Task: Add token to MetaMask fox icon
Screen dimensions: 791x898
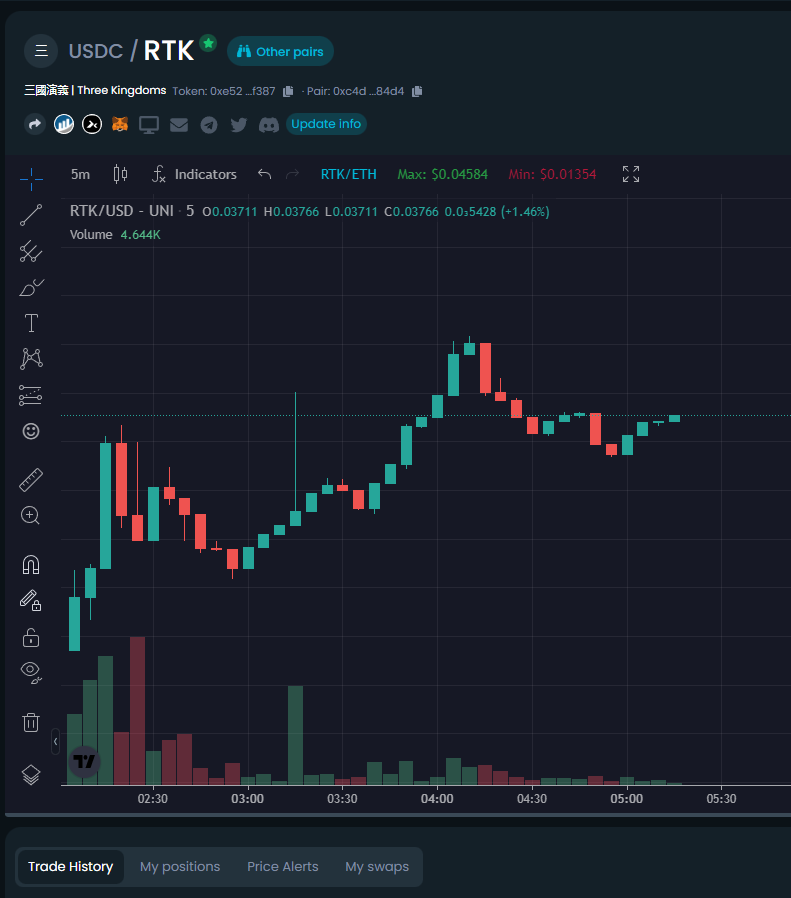Action: click(x=120, y=124)
